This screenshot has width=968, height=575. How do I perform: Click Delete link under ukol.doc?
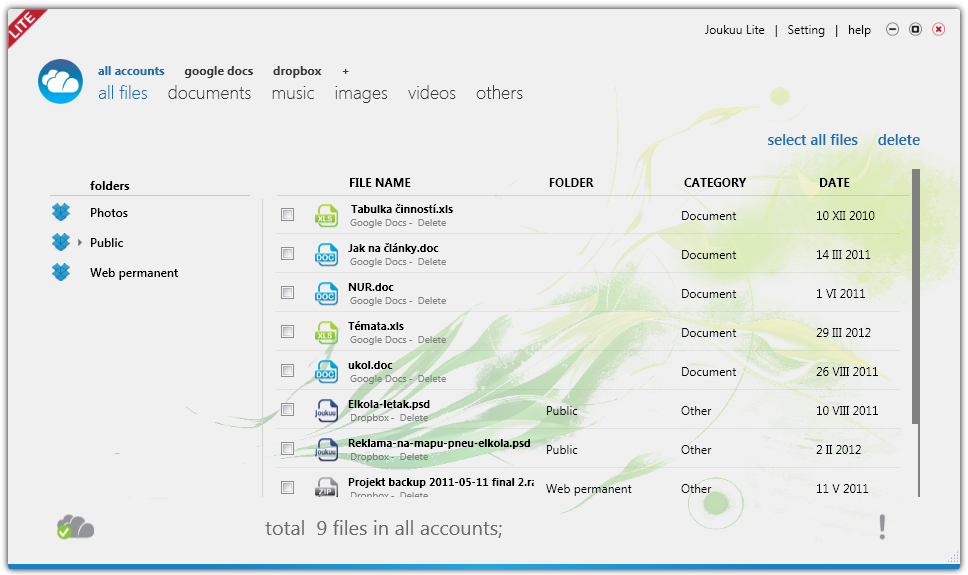[x=432, y=379]
